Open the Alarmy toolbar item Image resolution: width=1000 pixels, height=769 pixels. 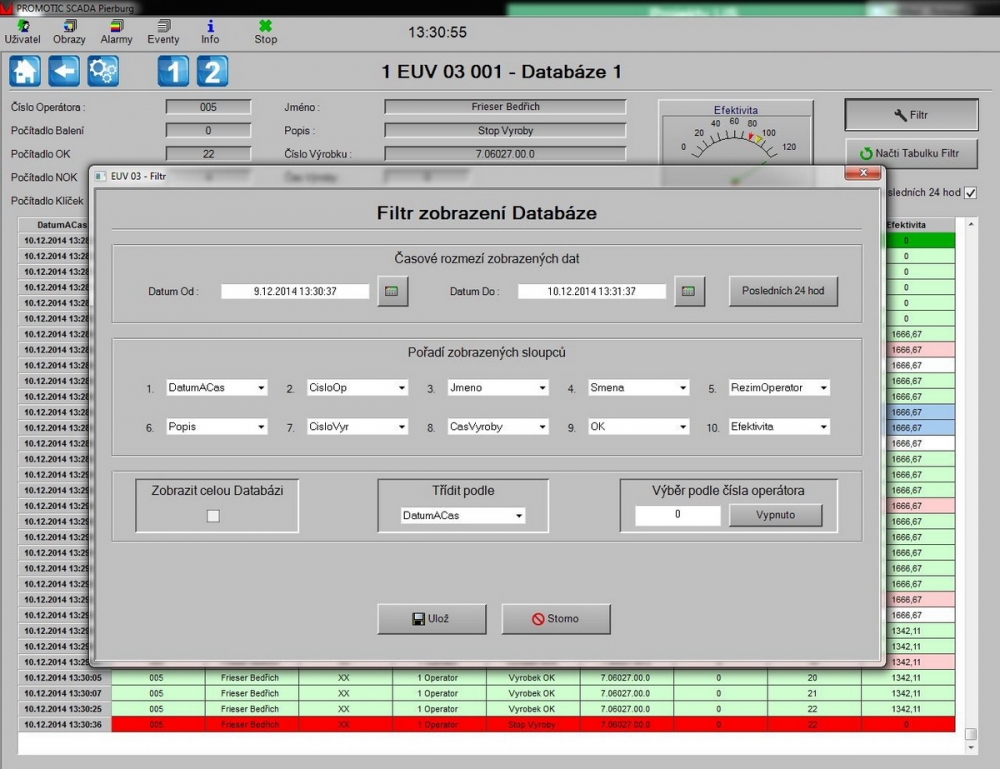(x=116, y=32)
